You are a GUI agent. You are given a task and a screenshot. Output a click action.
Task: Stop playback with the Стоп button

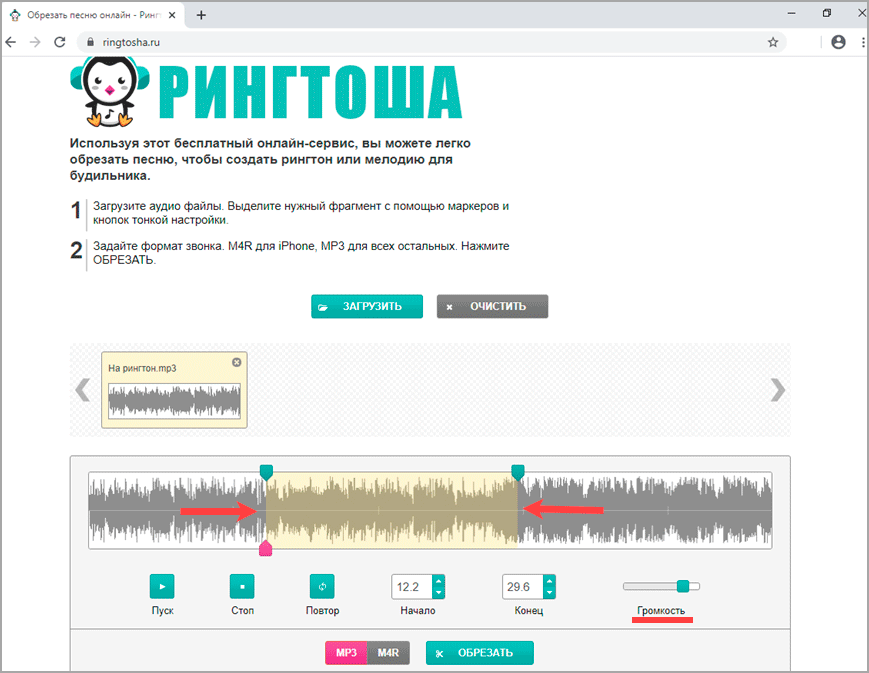pos(242,587)
